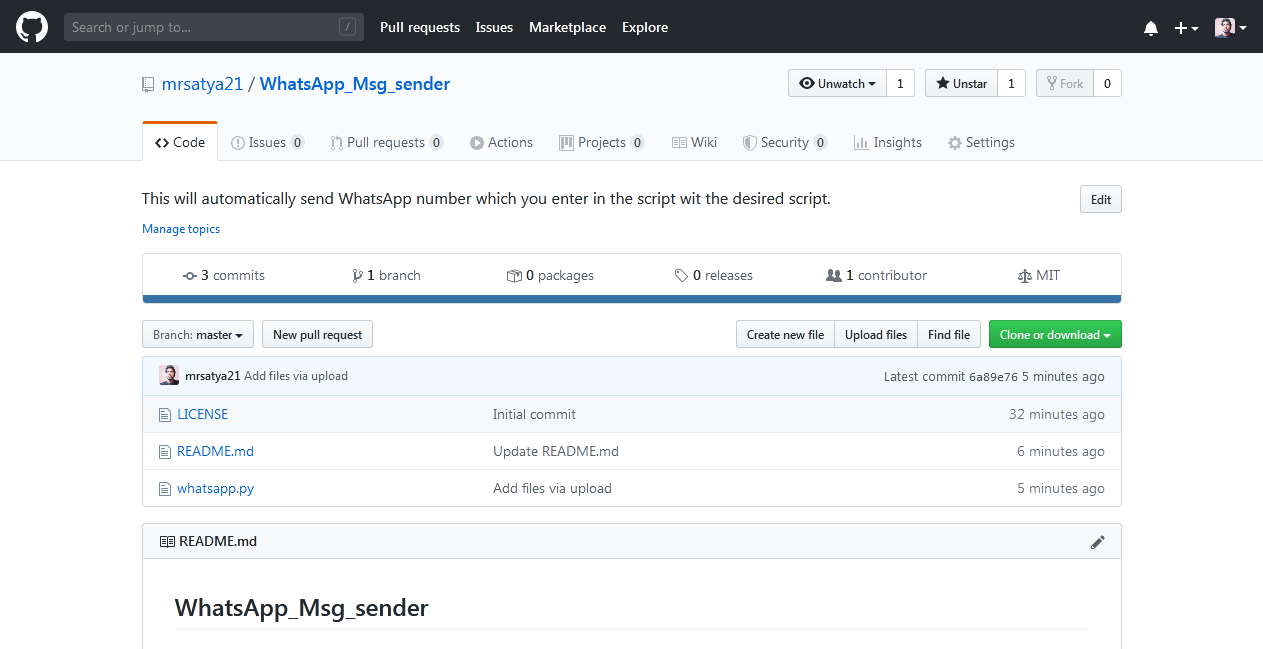1263x649 pixels.
Task: Click the GitHub Octocat logo
Action: click(32, 27)
